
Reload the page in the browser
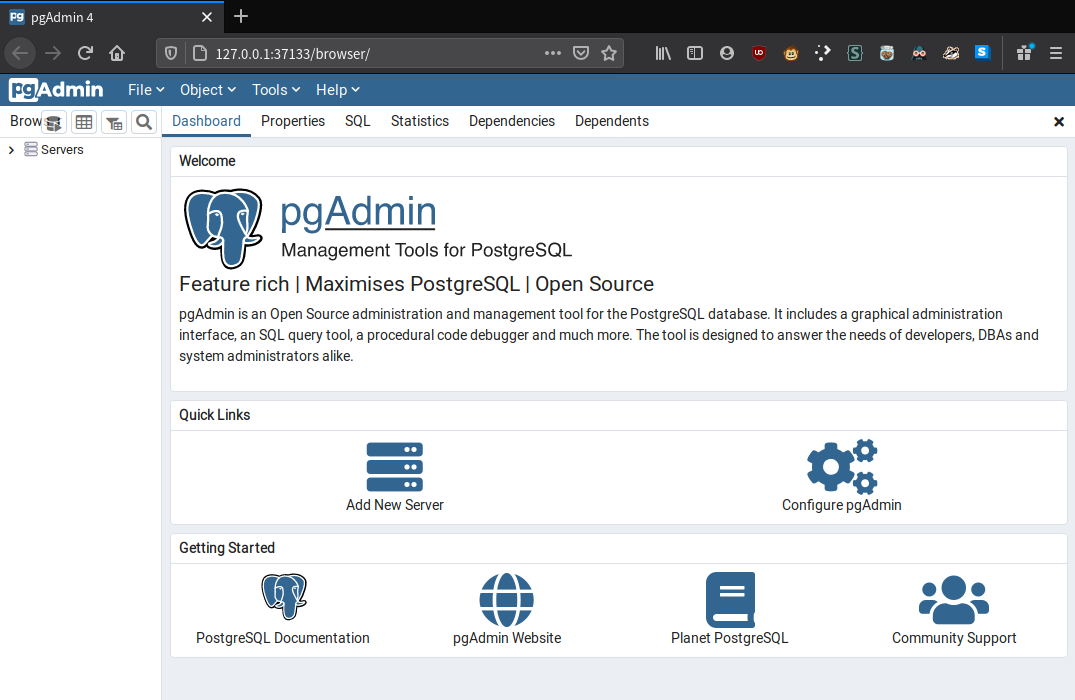pyautogui.click(x=85, y=53)
